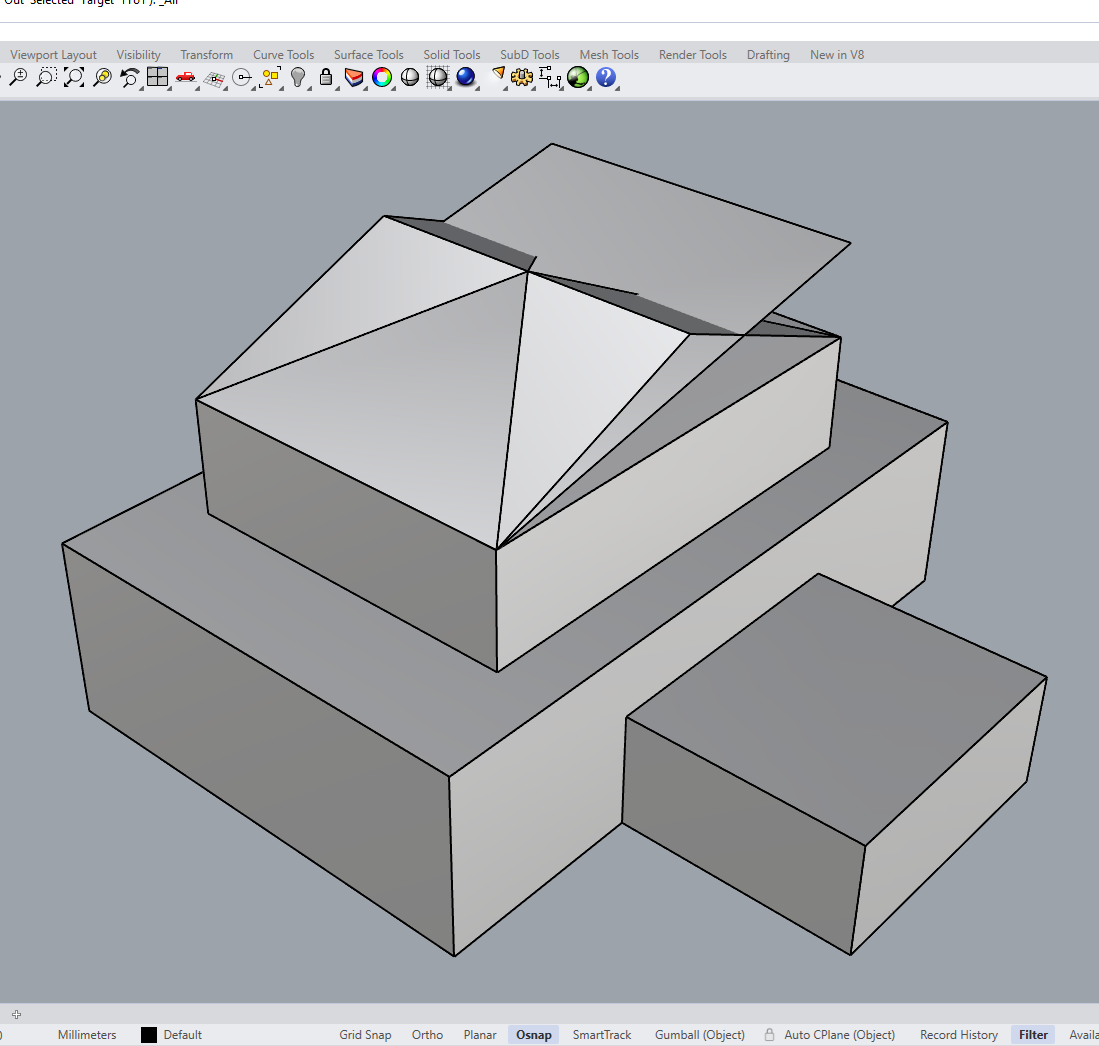Toggle SmartTrack in status bar
This screenshot has width=1099, height=1046.
click(602, 1035)
